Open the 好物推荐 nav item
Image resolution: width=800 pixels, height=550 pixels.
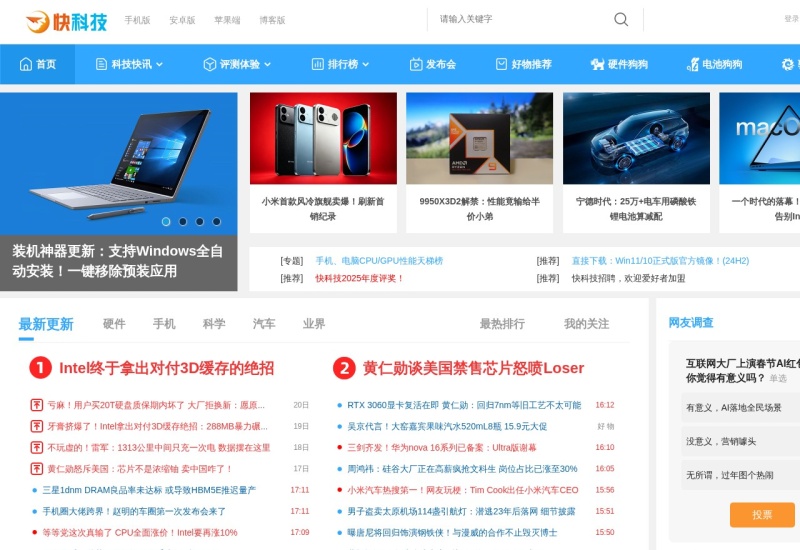coord(524,64)
